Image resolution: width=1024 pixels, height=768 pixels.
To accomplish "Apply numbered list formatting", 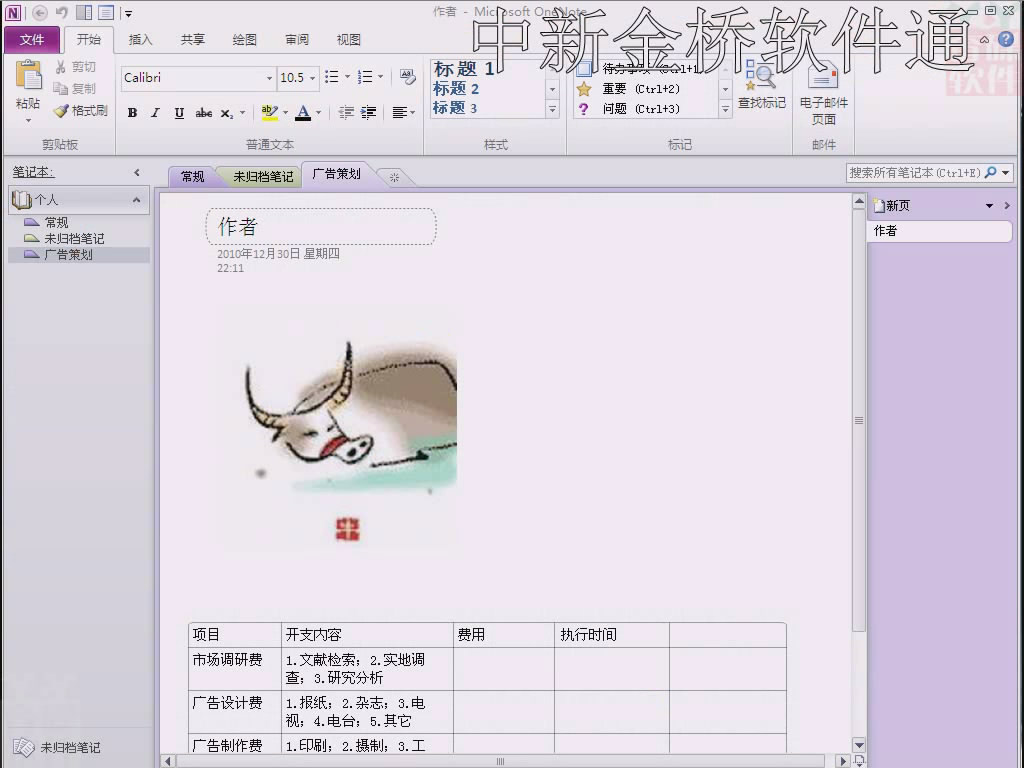I will point(365,77).
